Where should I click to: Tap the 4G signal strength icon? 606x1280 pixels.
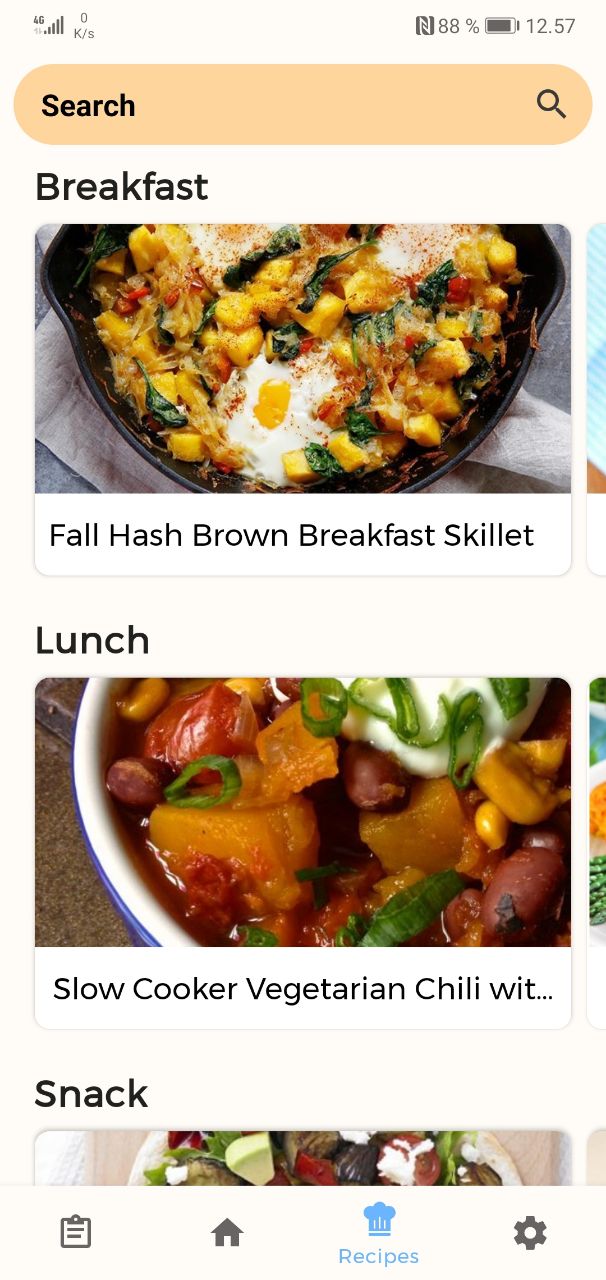48,25
